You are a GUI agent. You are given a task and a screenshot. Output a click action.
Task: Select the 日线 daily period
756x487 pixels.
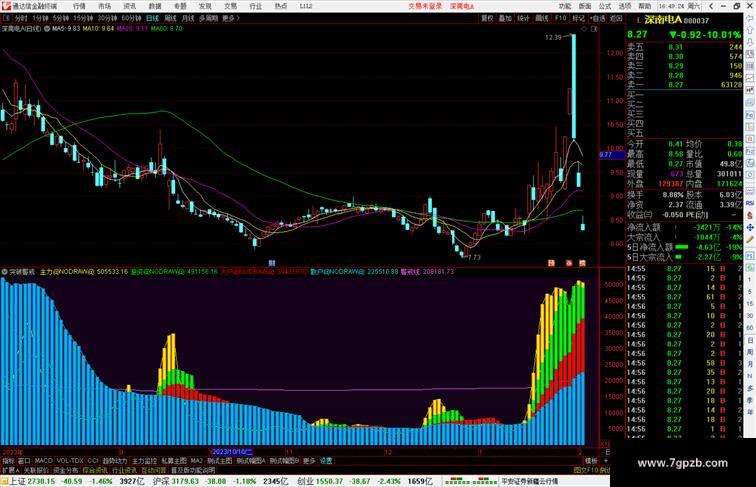tap(152, 18)
